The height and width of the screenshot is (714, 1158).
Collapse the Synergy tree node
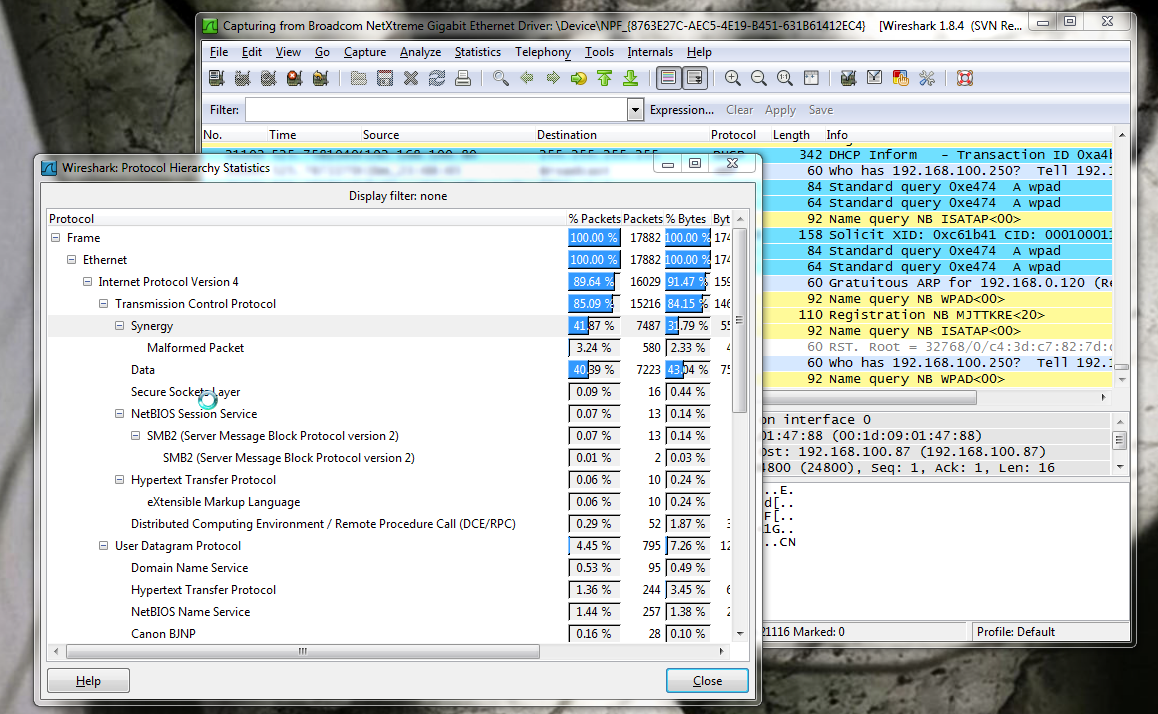119,326
